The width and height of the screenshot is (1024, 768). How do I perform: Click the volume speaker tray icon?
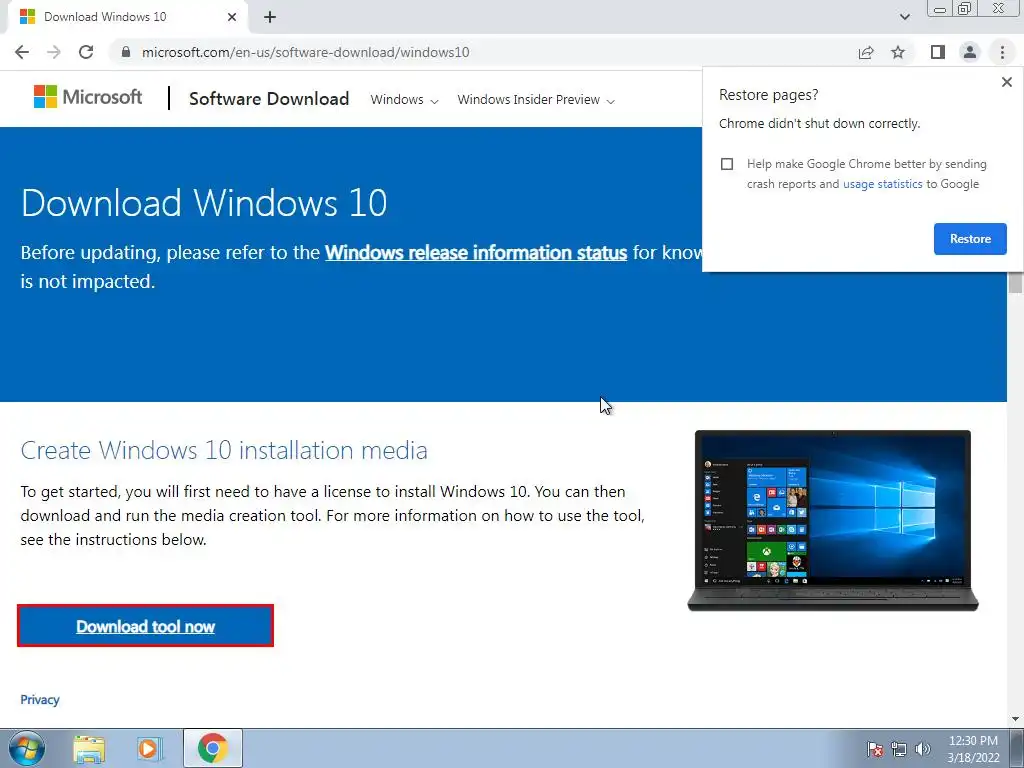(923, 749)
